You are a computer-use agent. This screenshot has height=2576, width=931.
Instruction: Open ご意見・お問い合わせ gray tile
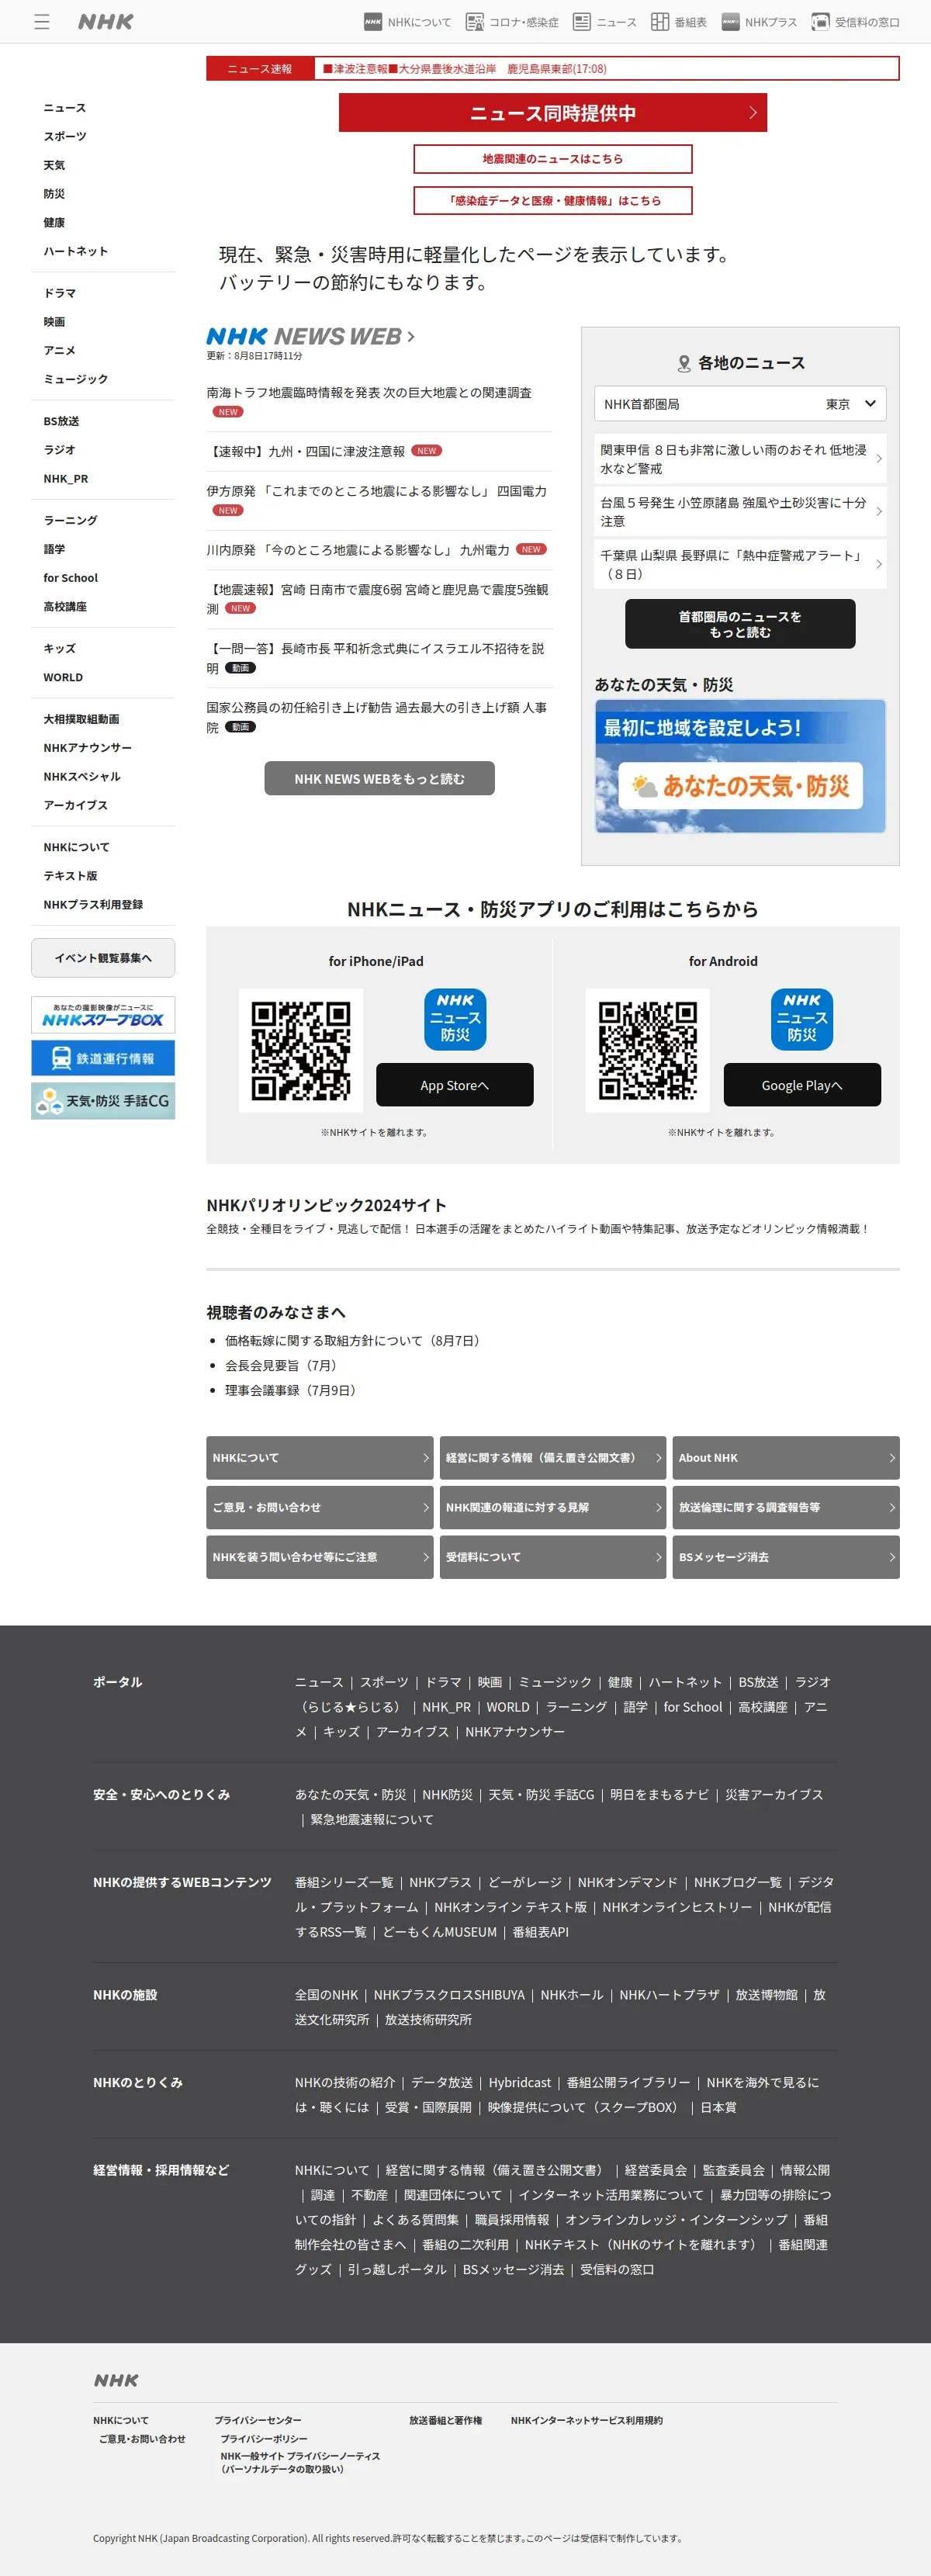320,1507
